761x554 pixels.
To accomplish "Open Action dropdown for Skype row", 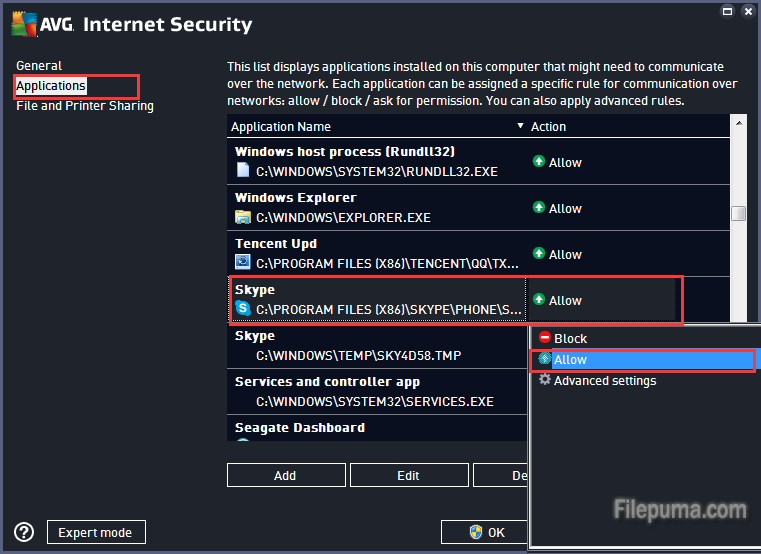I will point(602,300).
